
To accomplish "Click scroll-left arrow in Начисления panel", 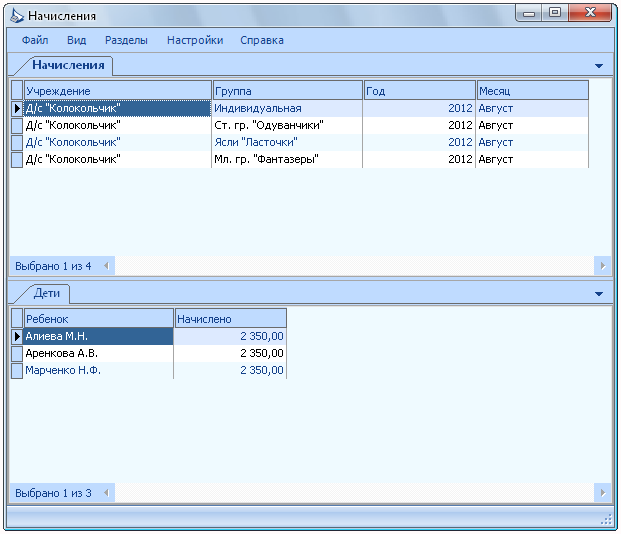I will pos(106,266).
